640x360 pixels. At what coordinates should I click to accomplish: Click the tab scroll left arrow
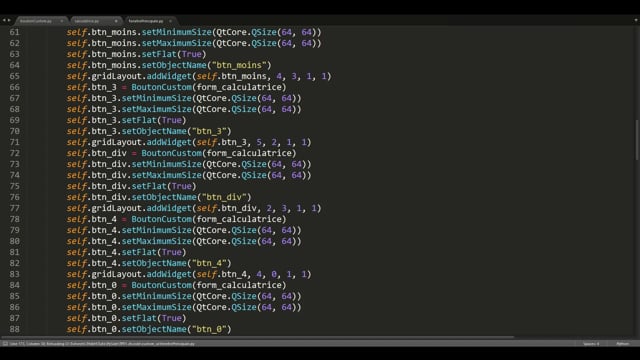[4, 20]
